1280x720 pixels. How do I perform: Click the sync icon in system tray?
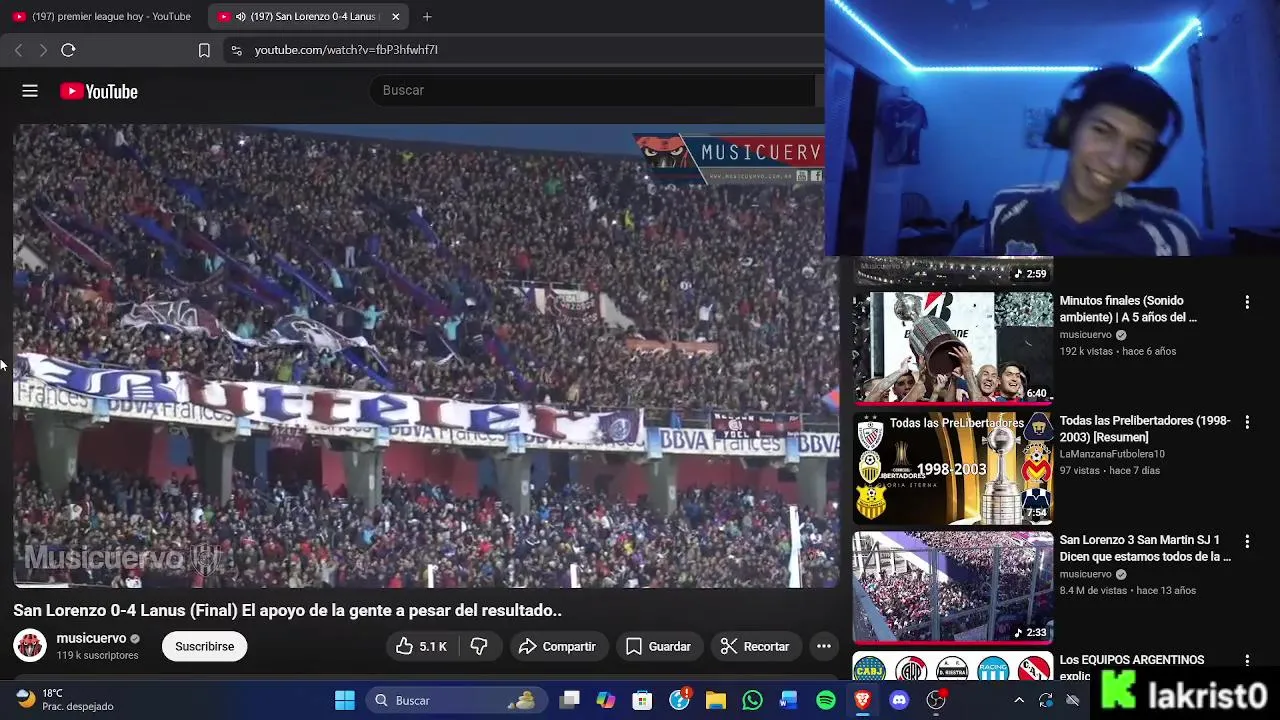pos(1046,700)
